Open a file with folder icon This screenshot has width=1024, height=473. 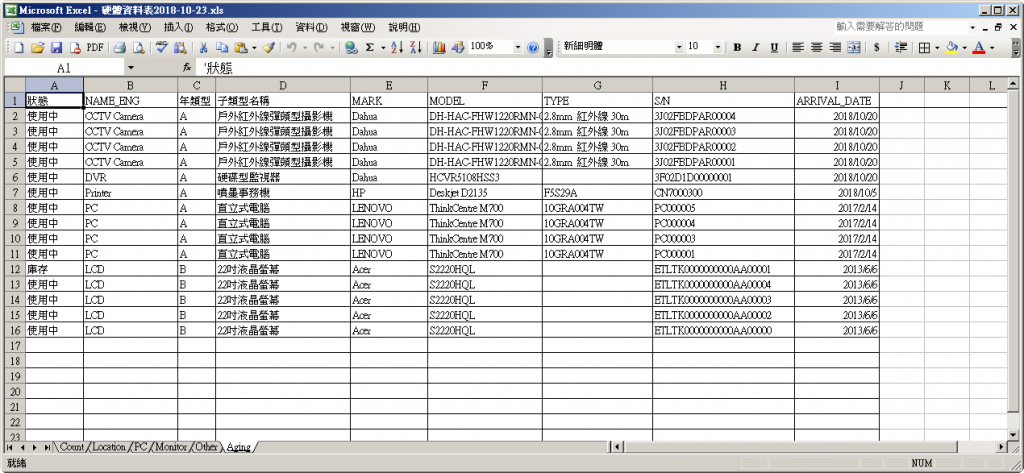37,48
